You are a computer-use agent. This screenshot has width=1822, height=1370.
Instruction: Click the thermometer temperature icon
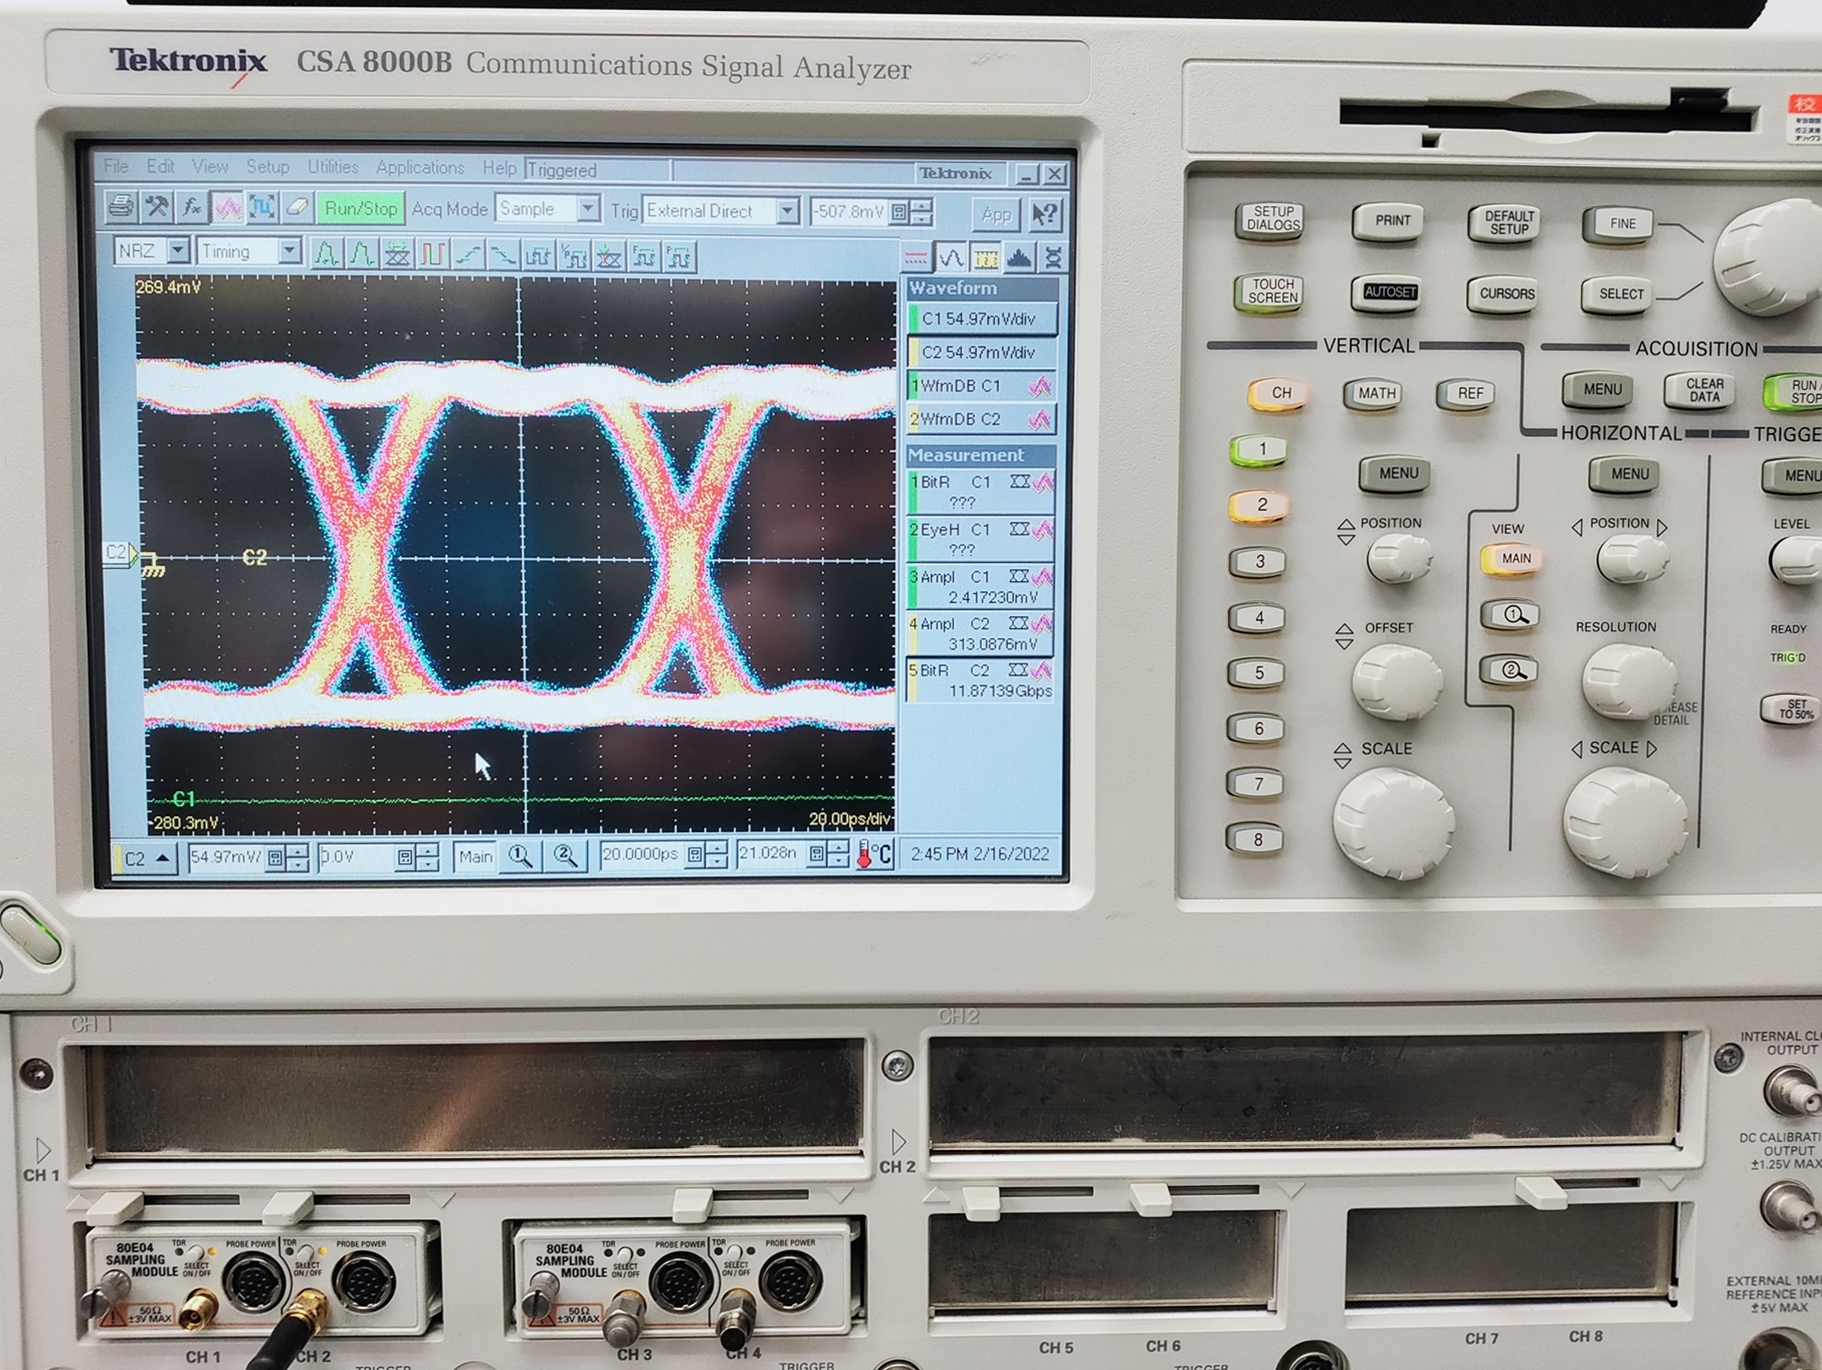[873, 856]
